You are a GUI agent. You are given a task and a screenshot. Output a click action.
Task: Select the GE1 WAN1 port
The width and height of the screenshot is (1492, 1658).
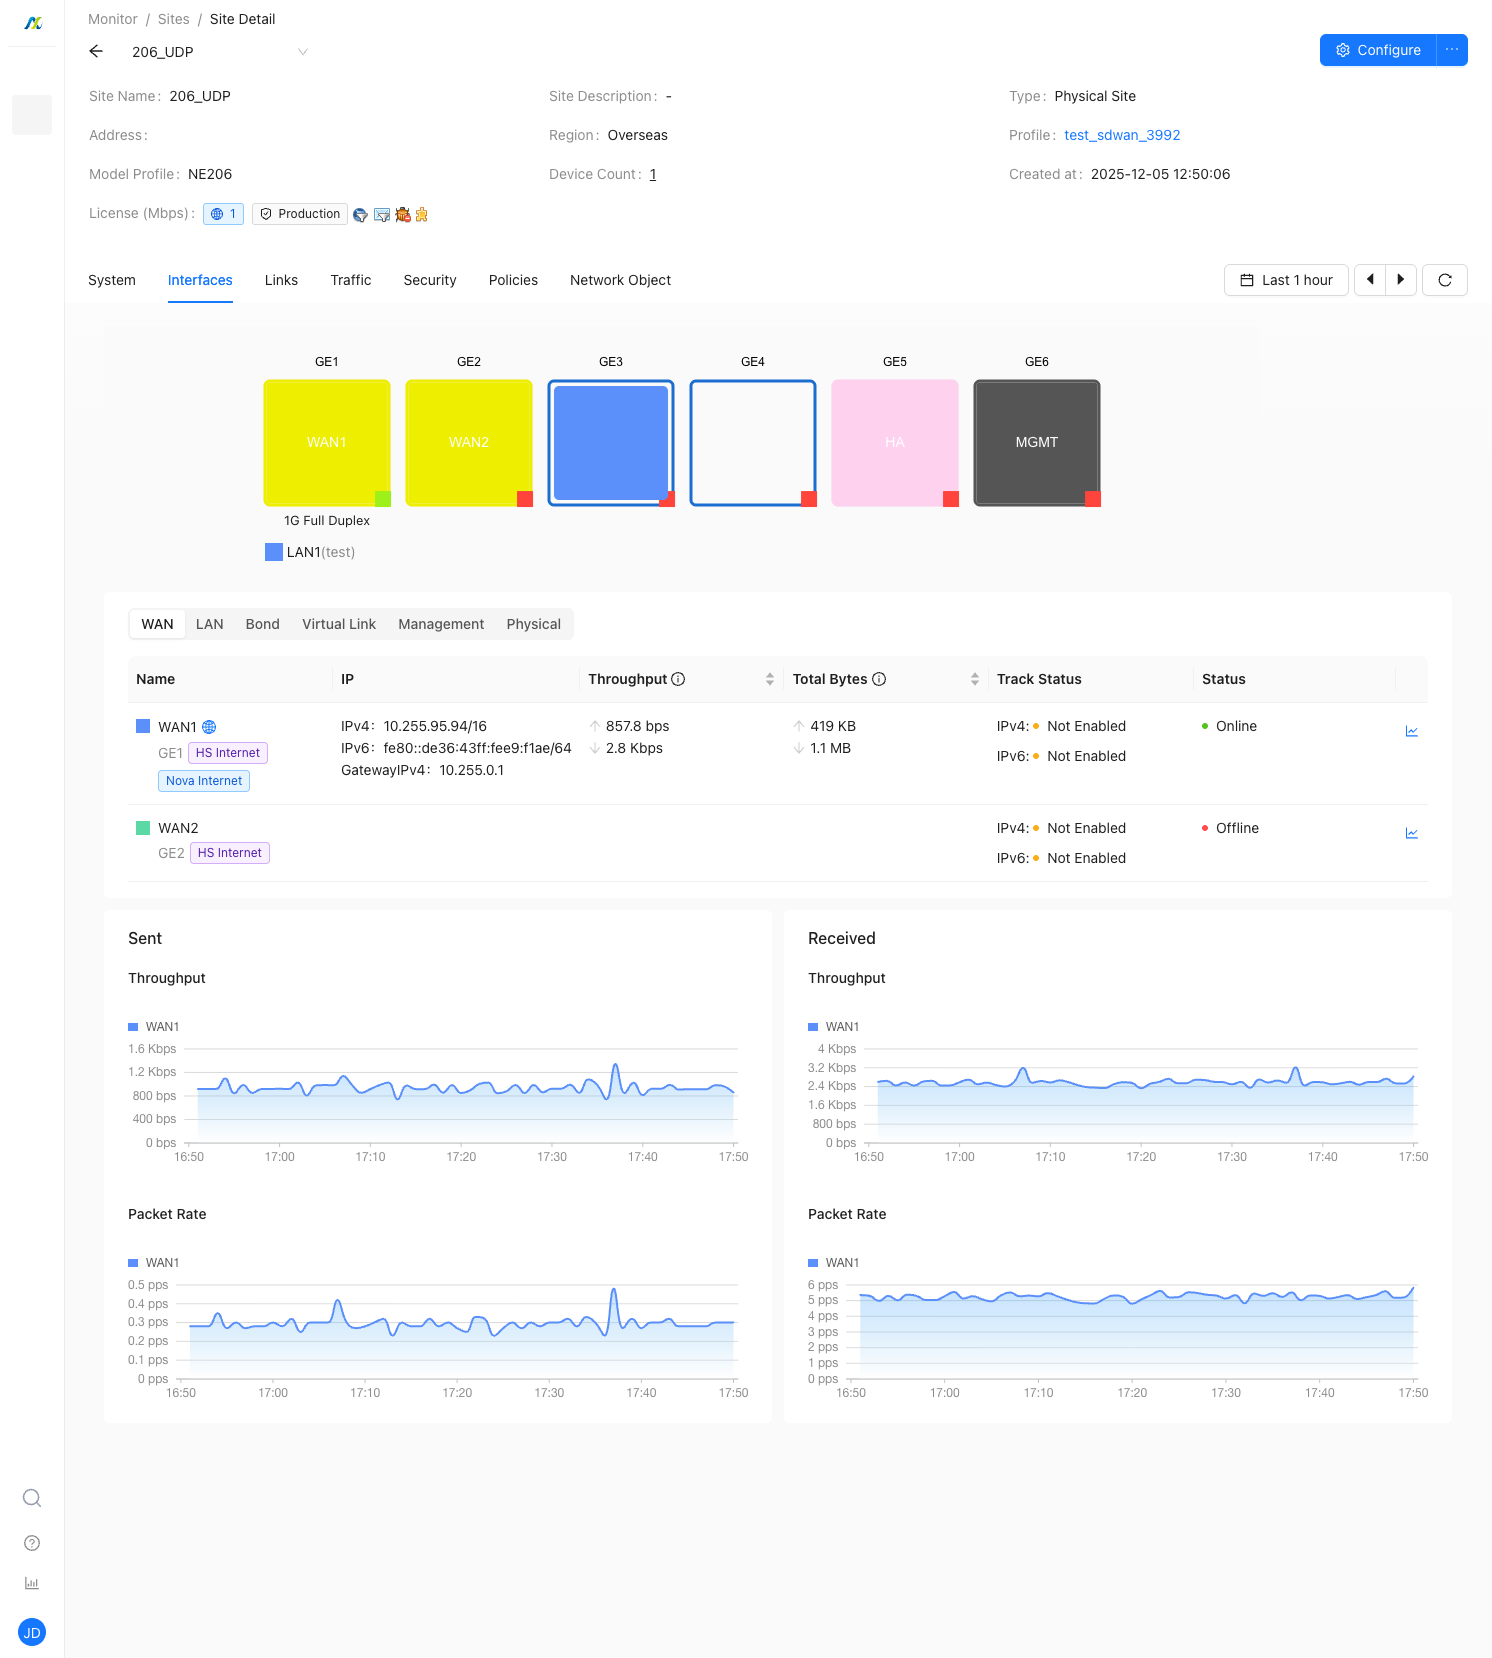pyautogui.click(x=327, y=443)
